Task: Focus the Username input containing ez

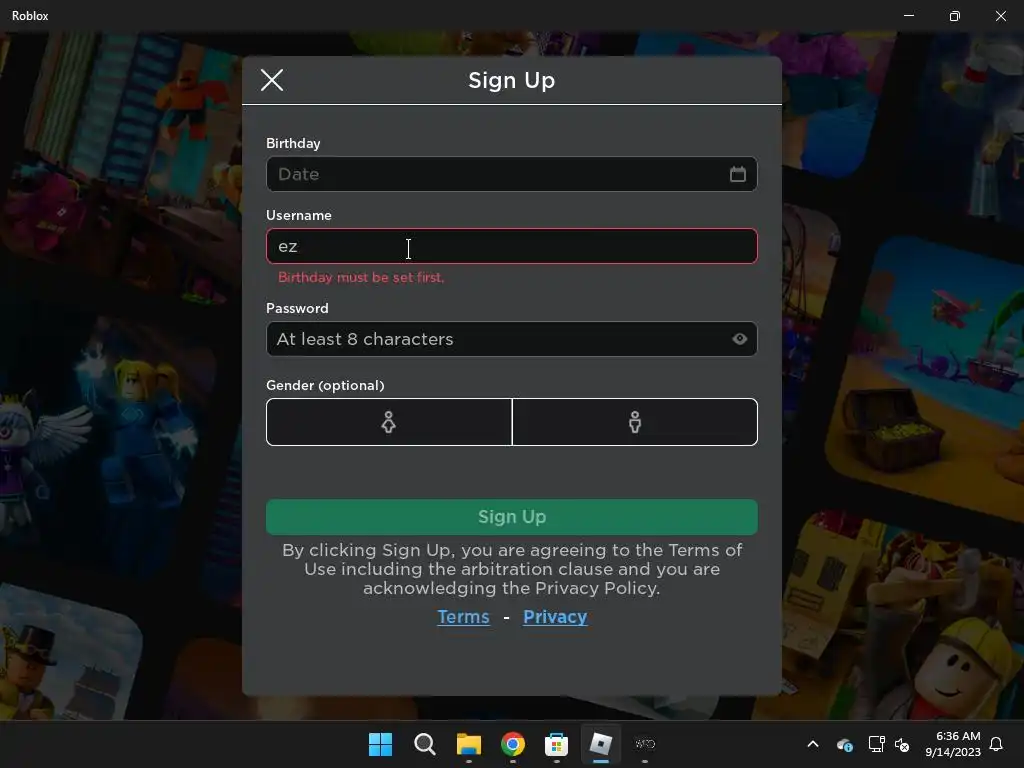Action: point(511,246)
